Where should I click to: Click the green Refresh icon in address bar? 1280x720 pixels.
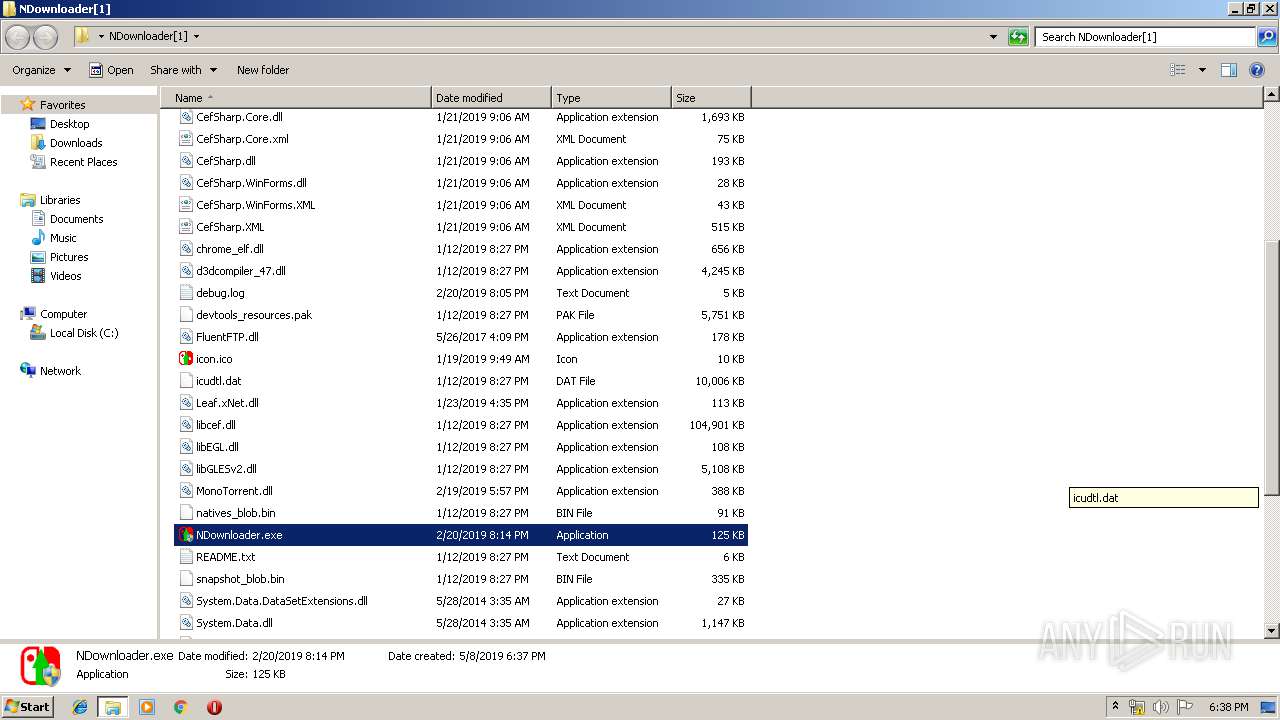[x=1018, y=37]
